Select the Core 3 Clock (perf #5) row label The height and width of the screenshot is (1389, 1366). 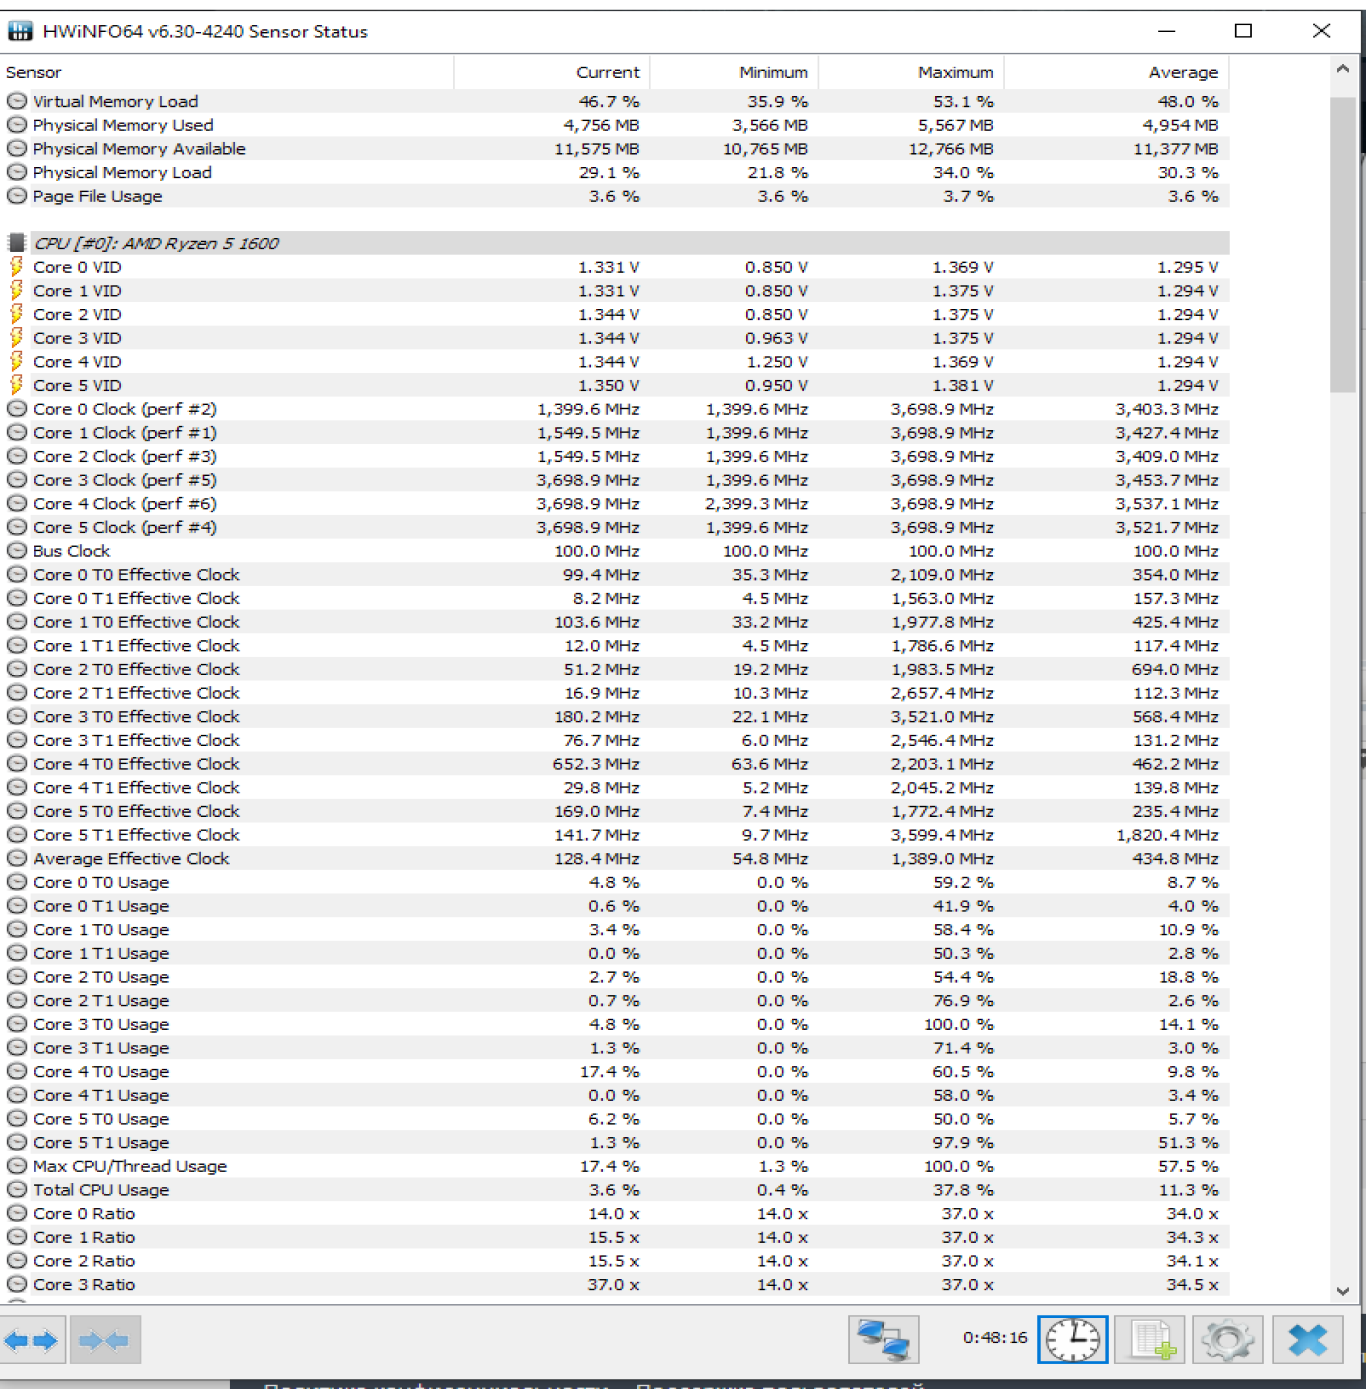(x=125, y=480)
